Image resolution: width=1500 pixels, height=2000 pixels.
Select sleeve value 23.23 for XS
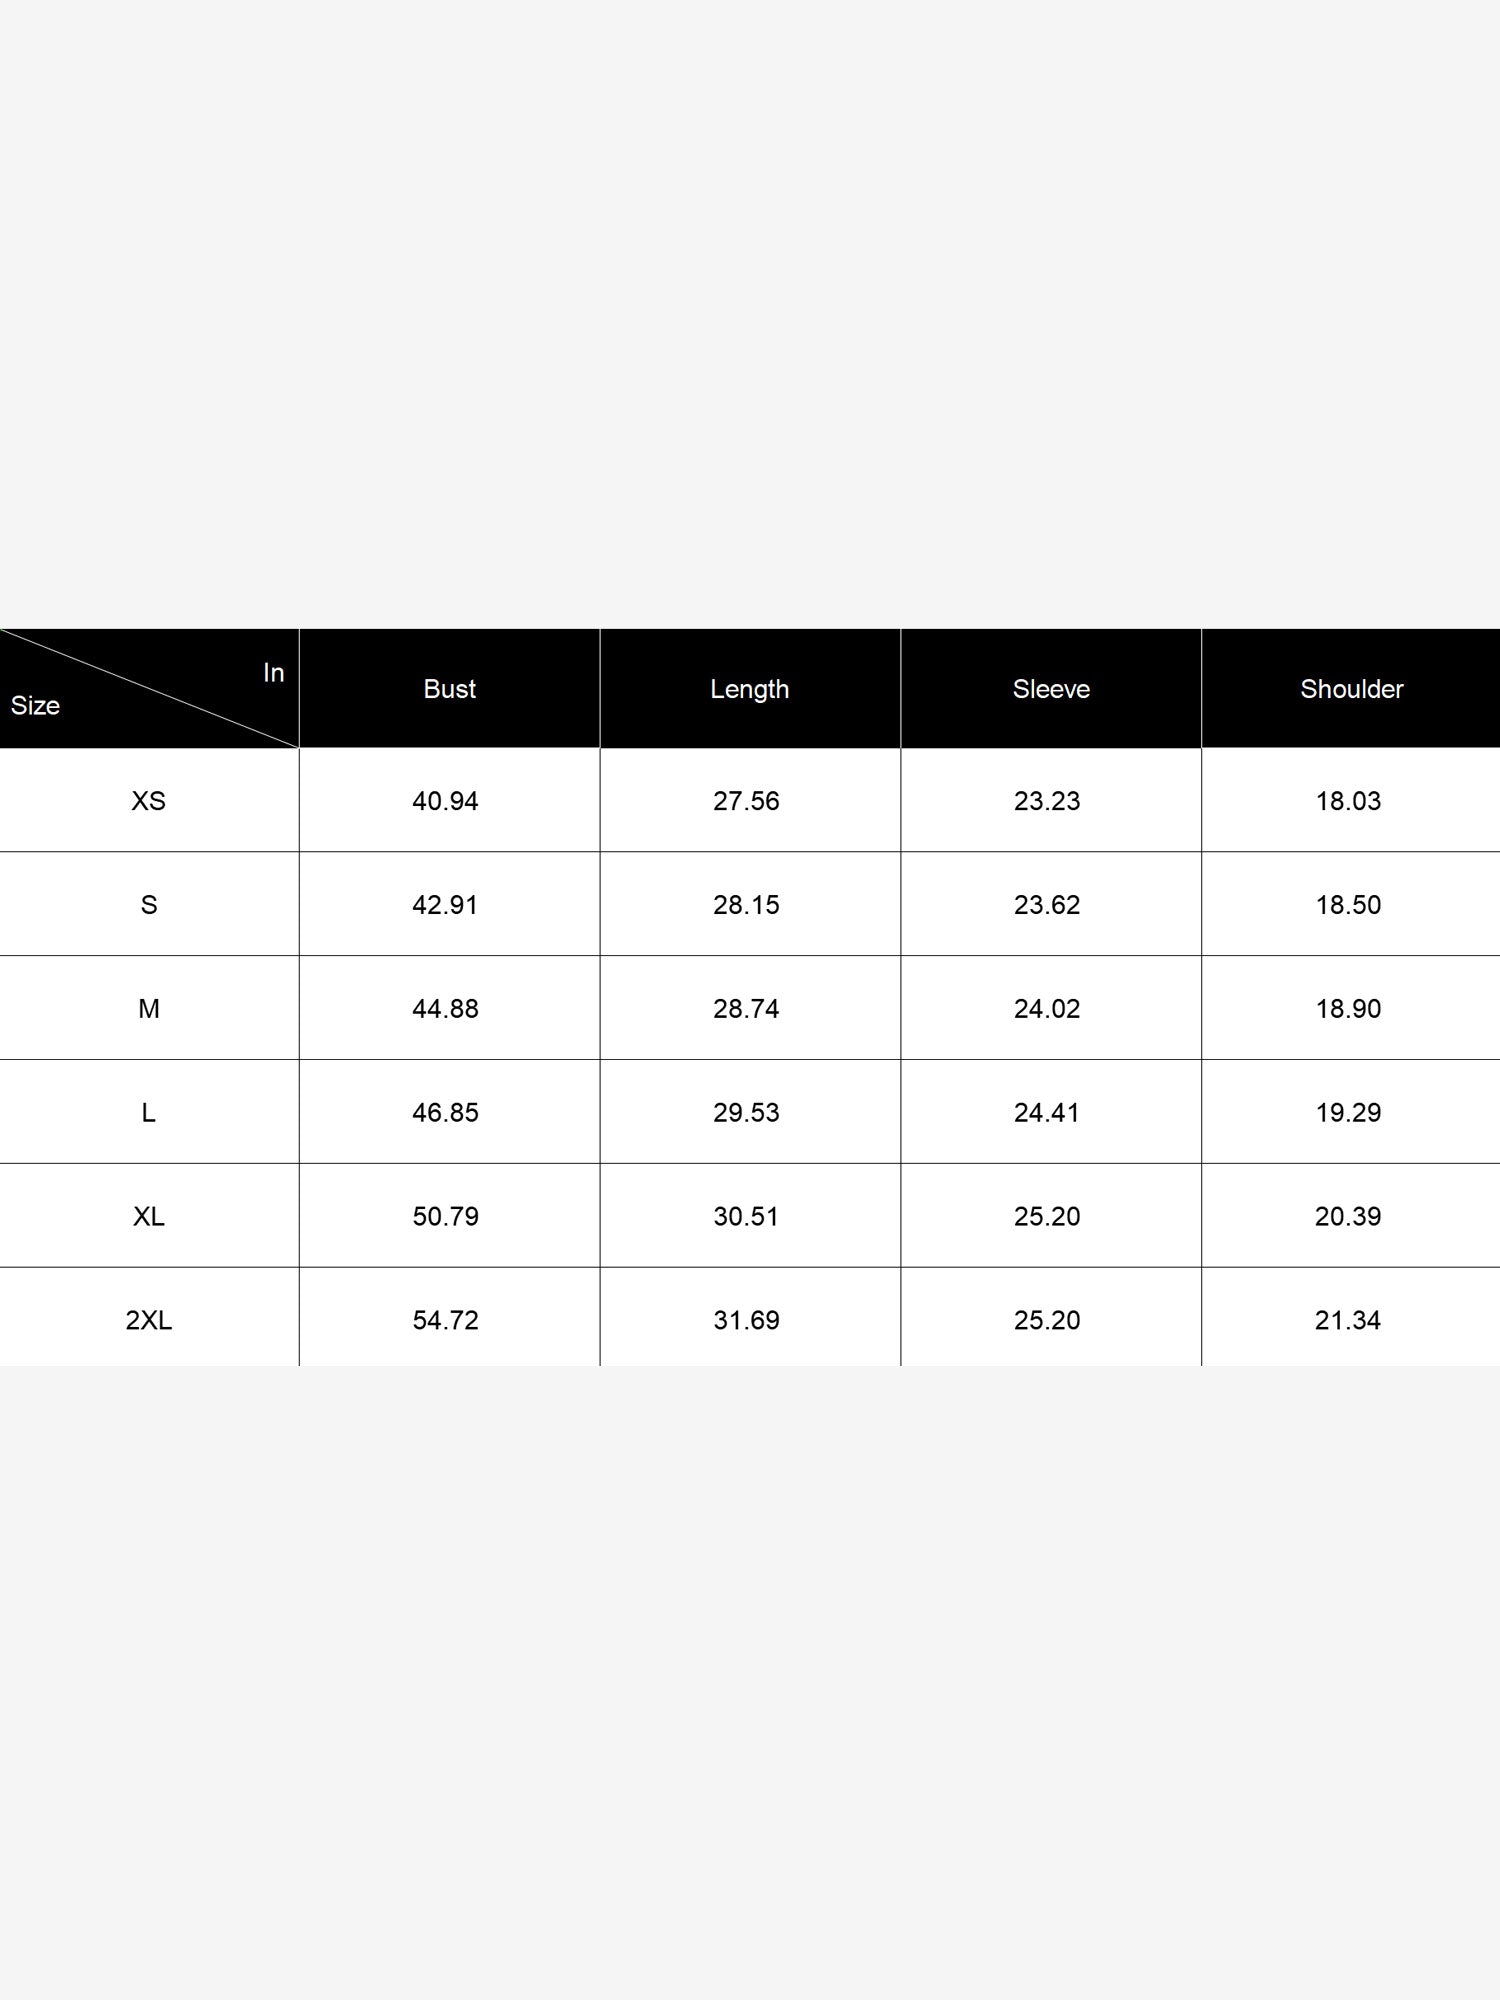coord(1047,801)
